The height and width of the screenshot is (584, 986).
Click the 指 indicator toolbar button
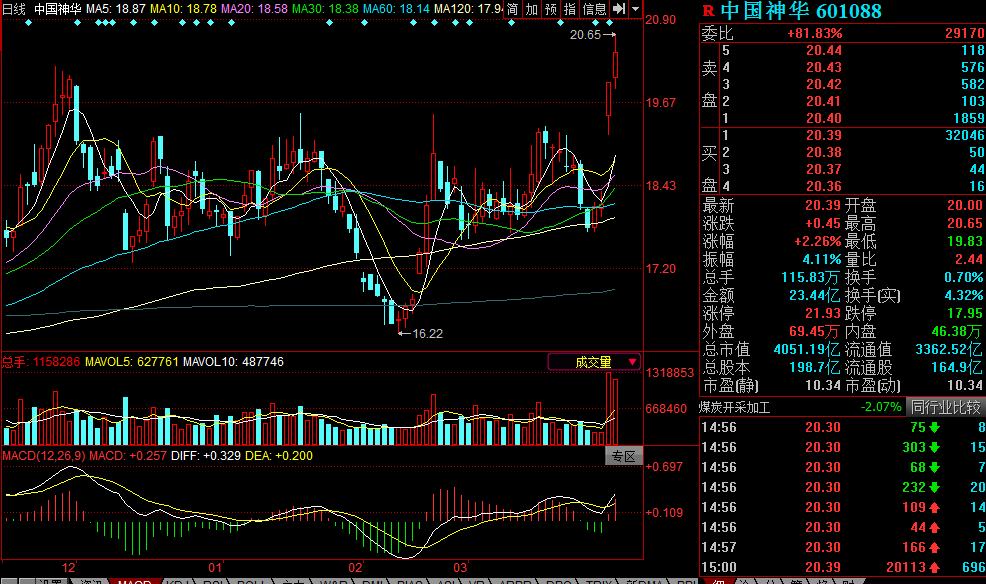coord(570,9)
